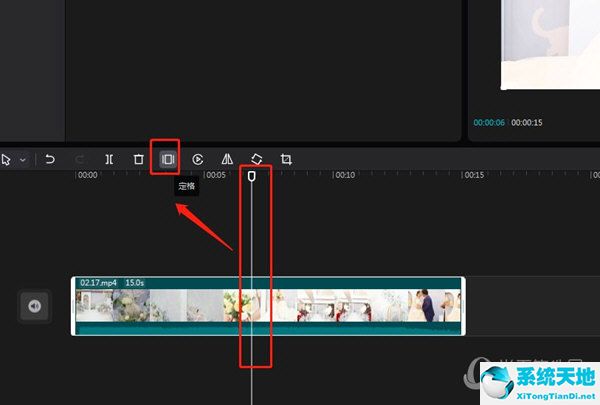Image resolution: width=600 pixels, height=405 pixels.
Task: Click the greyed-out redo arrow
Action: tap(79, 159)
